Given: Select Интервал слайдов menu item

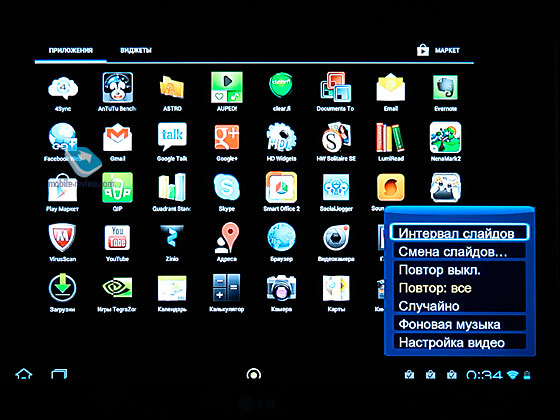Looking at the screenshot, I should (459, 232).
